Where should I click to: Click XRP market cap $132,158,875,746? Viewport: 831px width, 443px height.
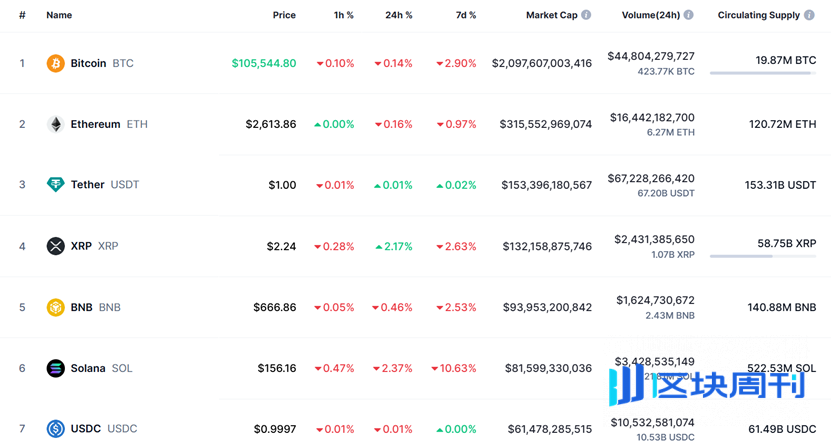[547, 246]
